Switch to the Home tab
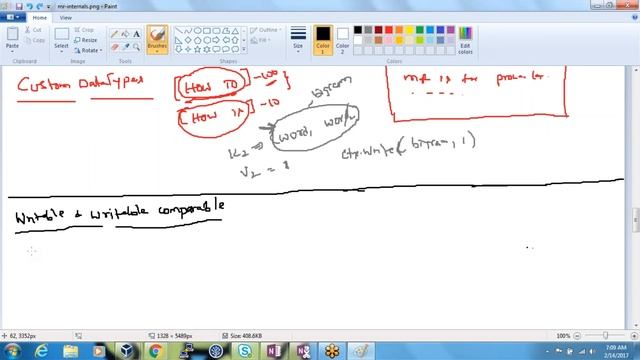640x360 pixels. tap(40, 18)
